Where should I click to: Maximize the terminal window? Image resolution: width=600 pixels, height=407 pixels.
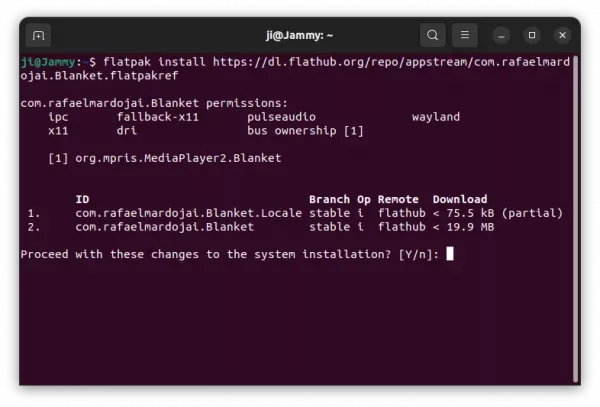tap(532, 35)
